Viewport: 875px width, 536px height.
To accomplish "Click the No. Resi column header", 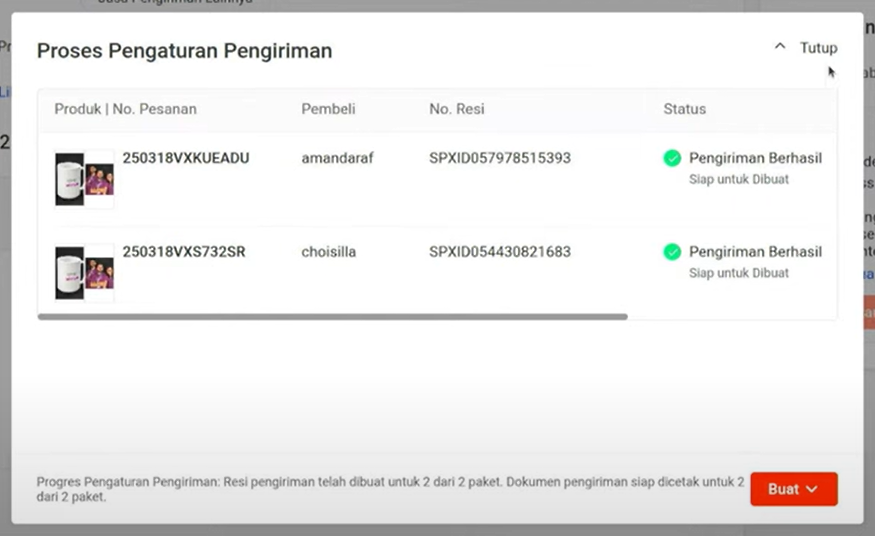I will (x=456, y=109).
